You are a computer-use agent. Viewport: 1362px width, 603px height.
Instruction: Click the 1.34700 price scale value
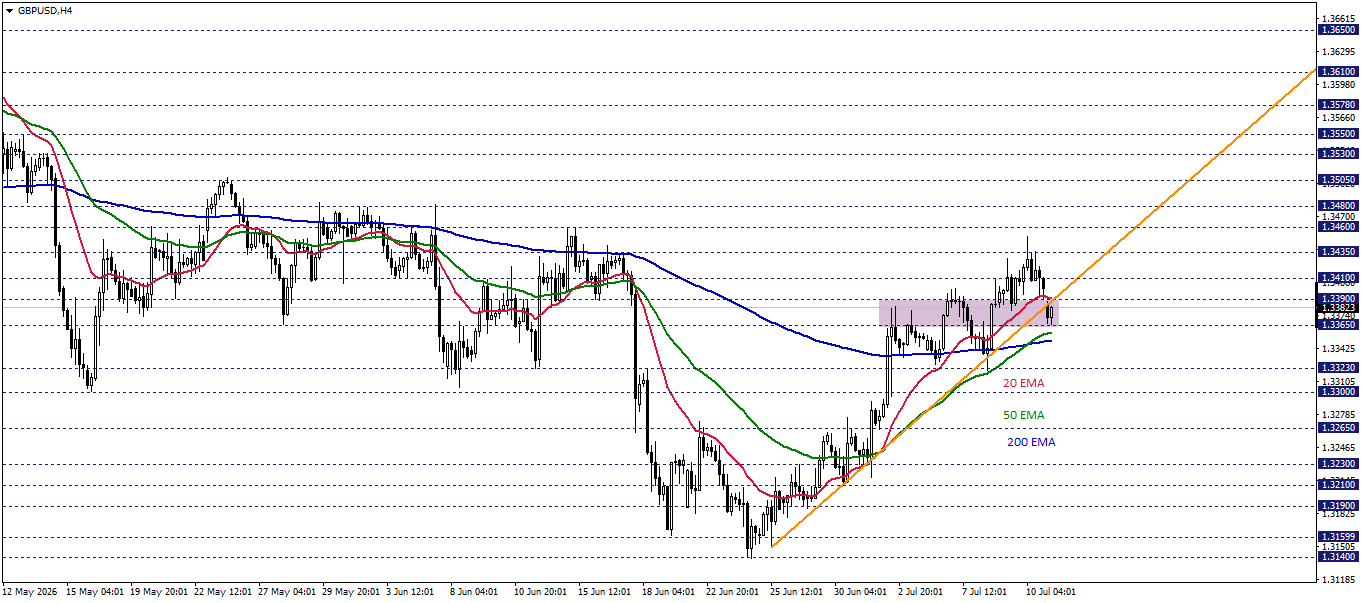(1338, 216)
